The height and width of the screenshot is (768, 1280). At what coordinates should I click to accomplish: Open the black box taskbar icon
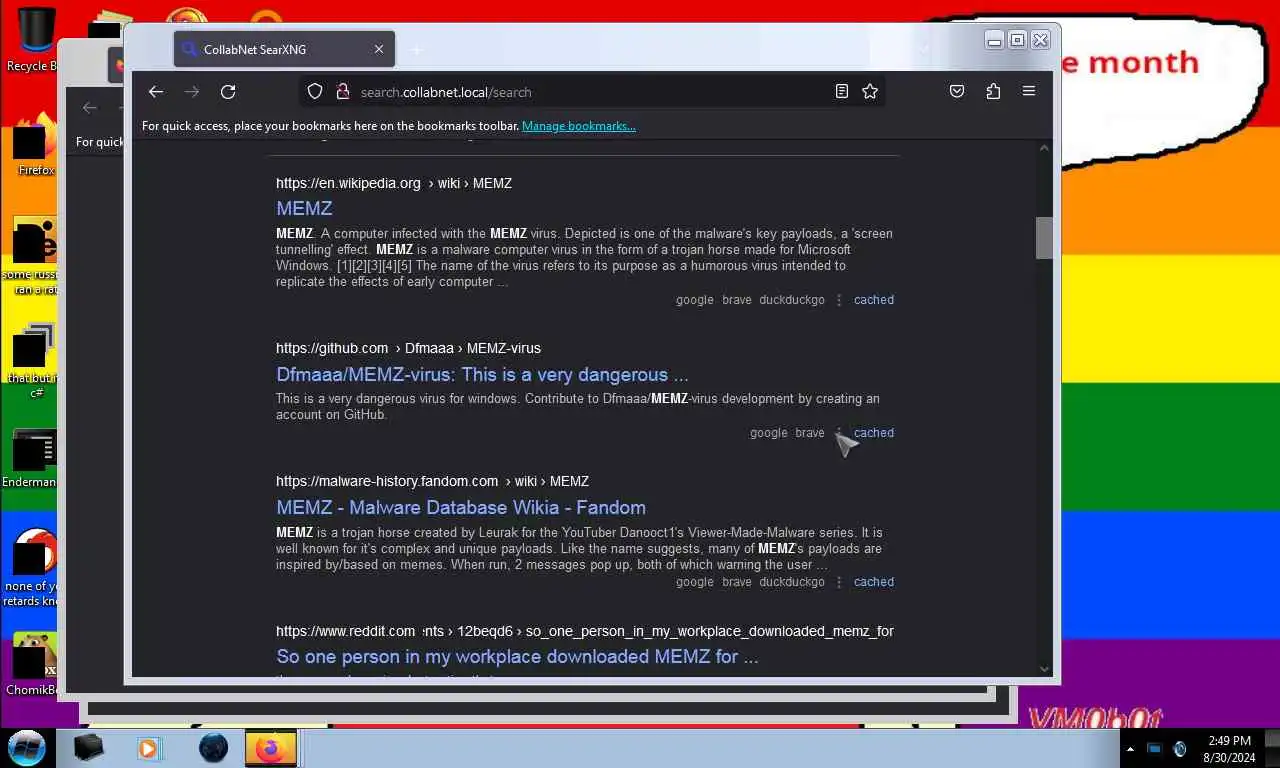[x=89, y=748]
